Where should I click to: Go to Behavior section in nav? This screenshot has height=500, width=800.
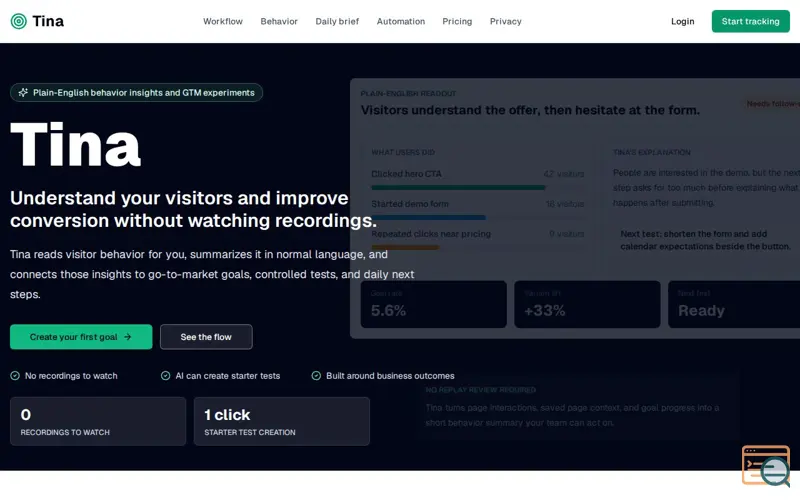[x=279, y=21]
